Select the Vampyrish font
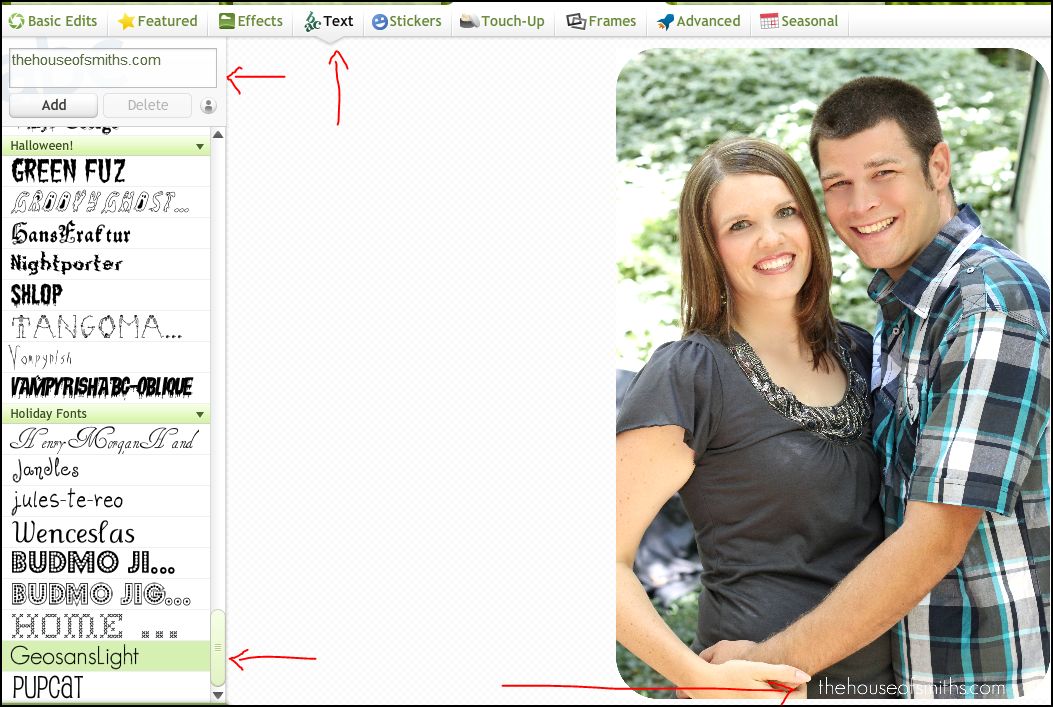 (x=106, y=357)
